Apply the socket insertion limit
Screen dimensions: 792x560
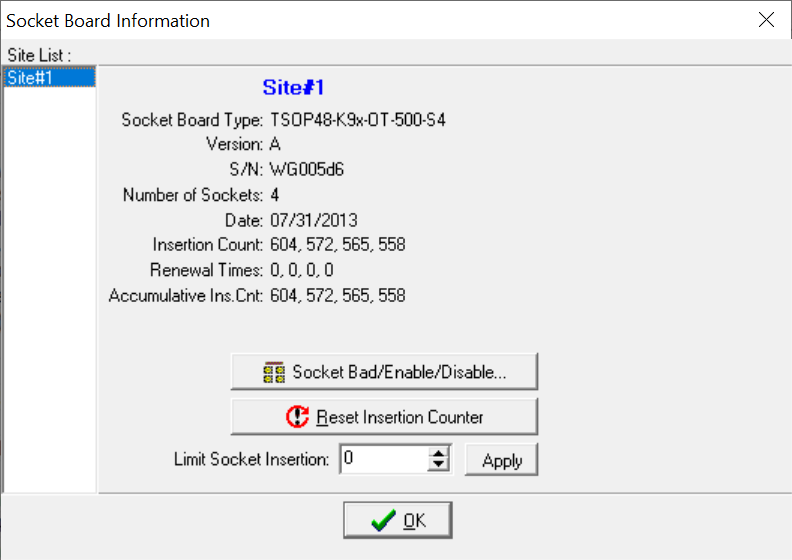[502, 460]
